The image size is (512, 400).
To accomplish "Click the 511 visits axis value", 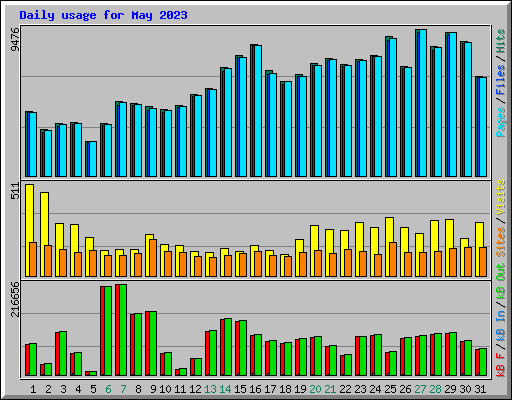I will click(x=15, y=191).
